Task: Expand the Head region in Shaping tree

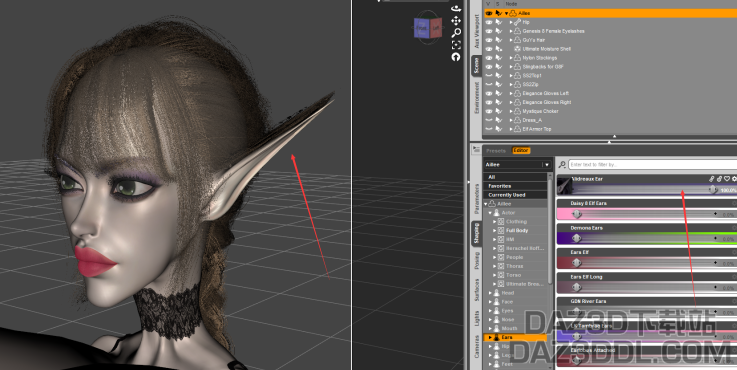Action: coord(491,293)
